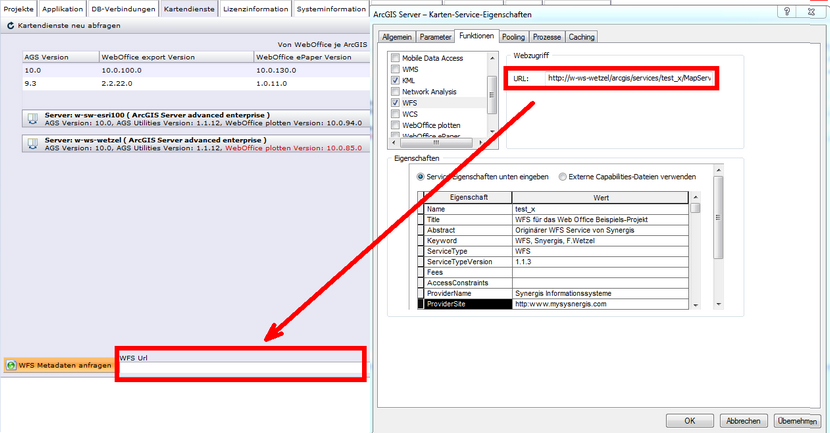Click the Wert column header
This screenshot has width=830, height=433.
pyautogui.click(x=601, y=197)
